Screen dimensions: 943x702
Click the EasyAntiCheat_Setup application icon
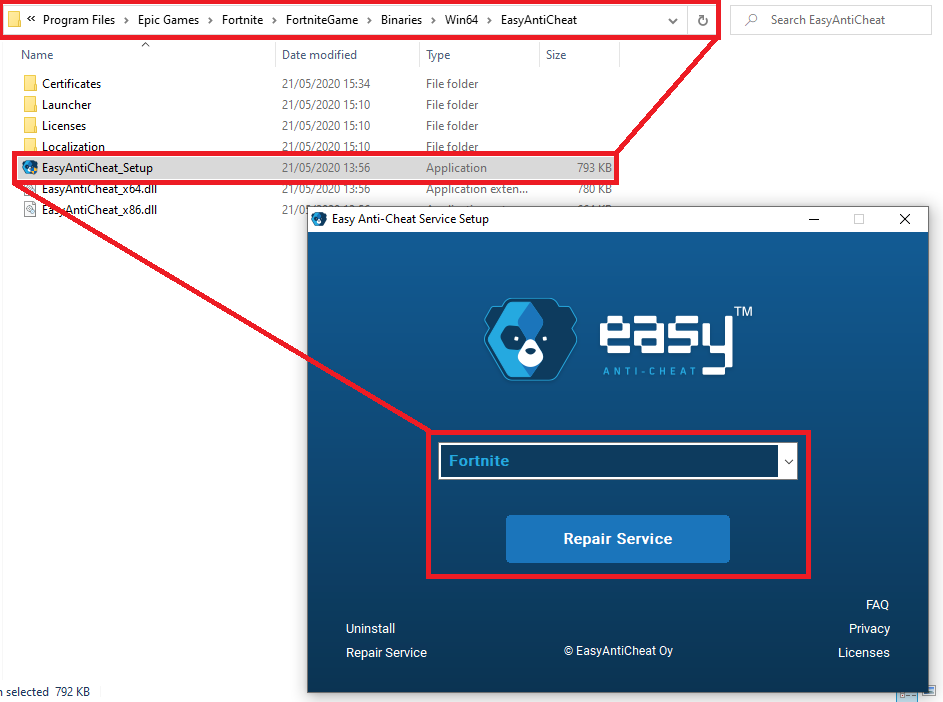(29, 167)
